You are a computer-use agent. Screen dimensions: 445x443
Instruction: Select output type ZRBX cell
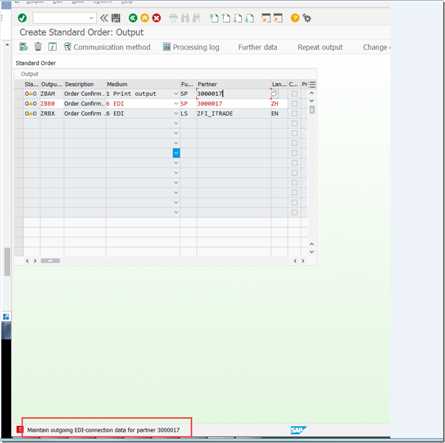coord(51,114)
